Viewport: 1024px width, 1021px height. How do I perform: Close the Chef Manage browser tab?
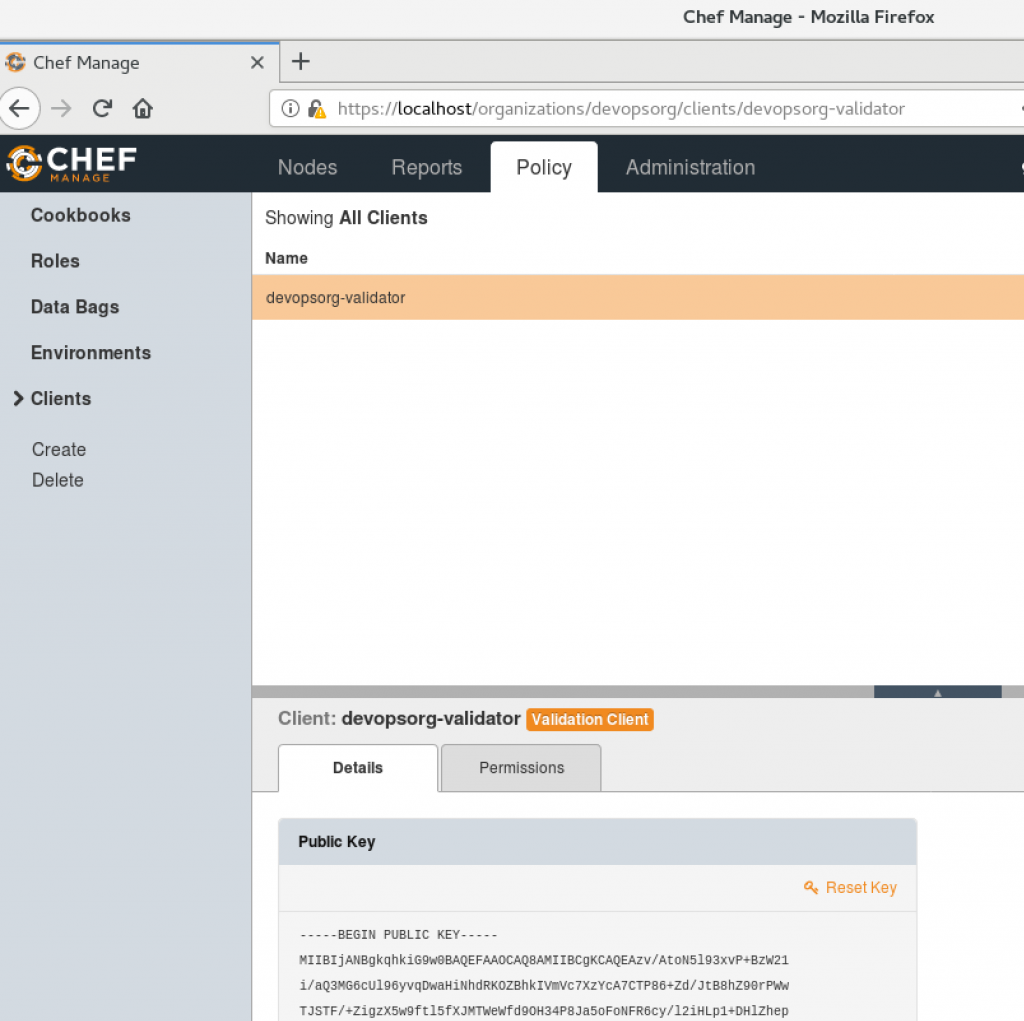point(257,63)
